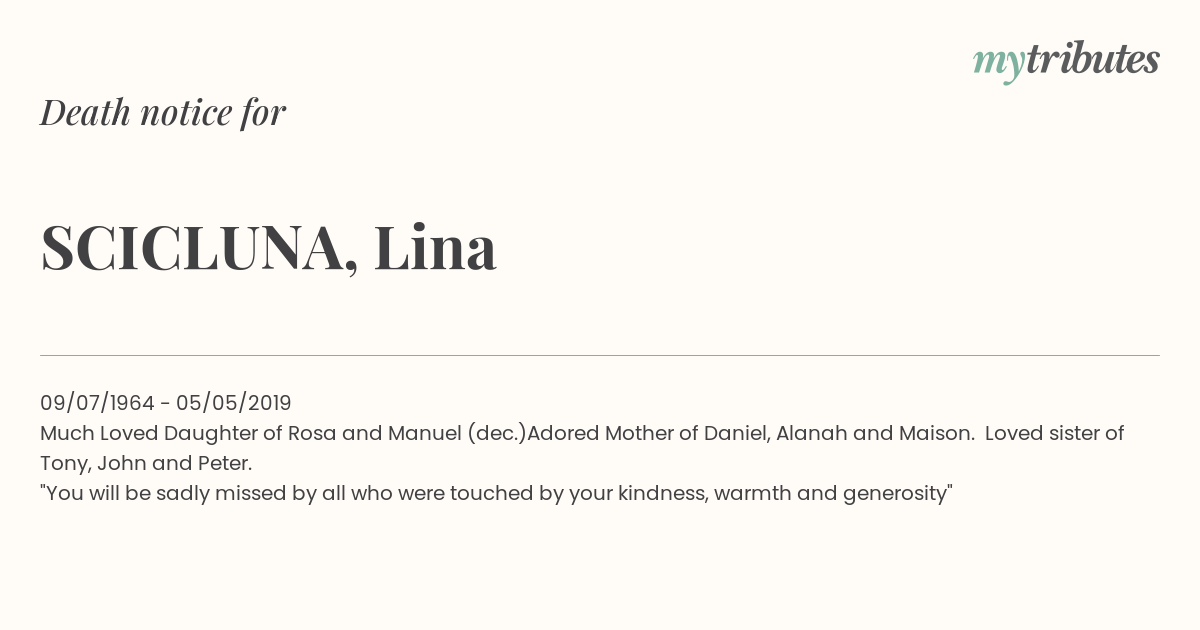Screen dimensions: 1200x630
Task: Click "Tony, John and Peter." line
Action: coord(146,463)
